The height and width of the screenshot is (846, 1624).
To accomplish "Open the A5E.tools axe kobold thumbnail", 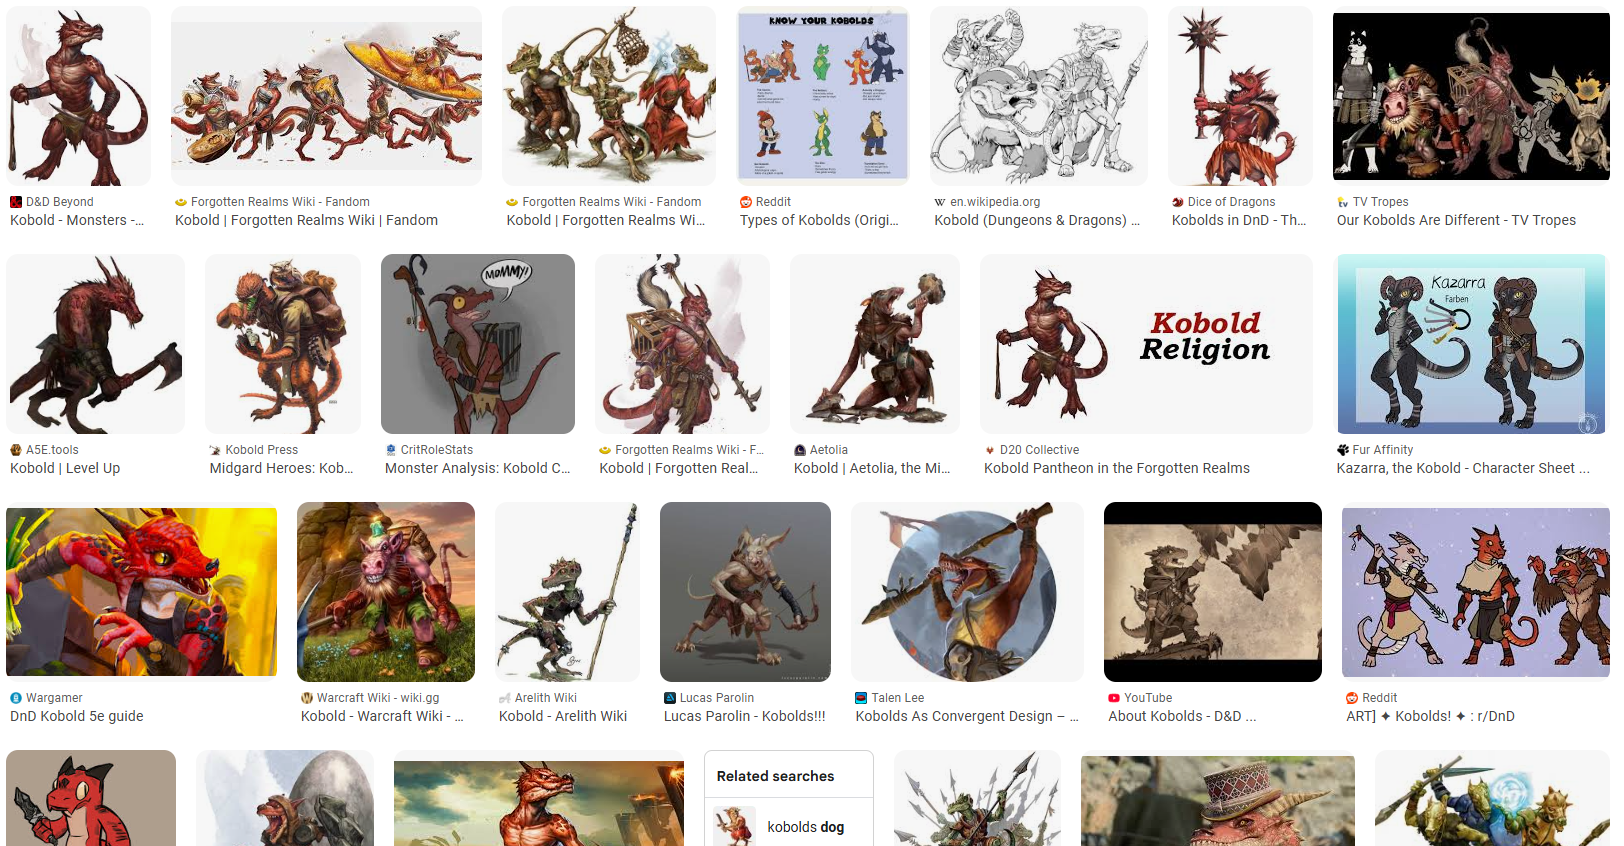I will click(95, 344).
